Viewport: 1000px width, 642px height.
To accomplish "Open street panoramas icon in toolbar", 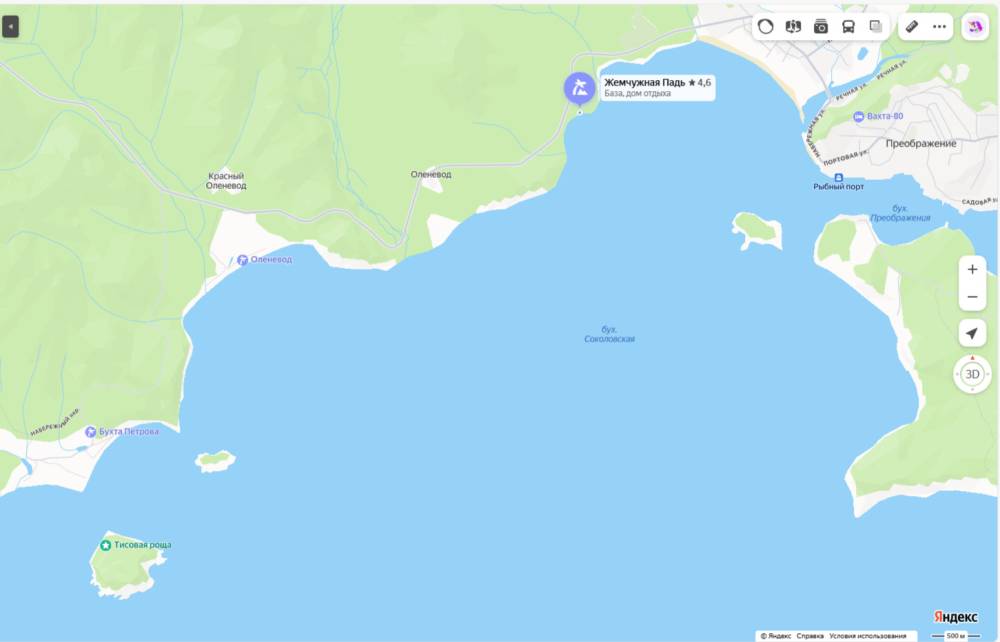I will click(x=793, y=27).
